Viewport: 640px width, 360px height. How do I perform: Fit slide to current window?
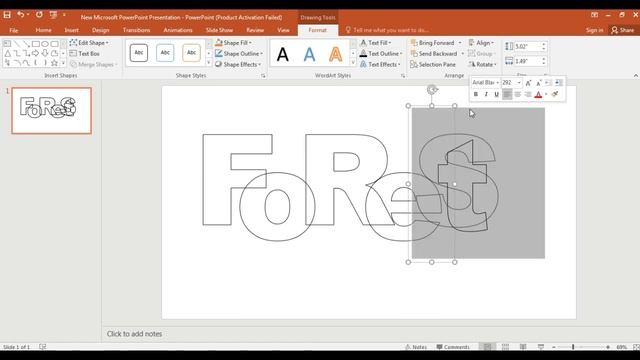click(636, 347)
